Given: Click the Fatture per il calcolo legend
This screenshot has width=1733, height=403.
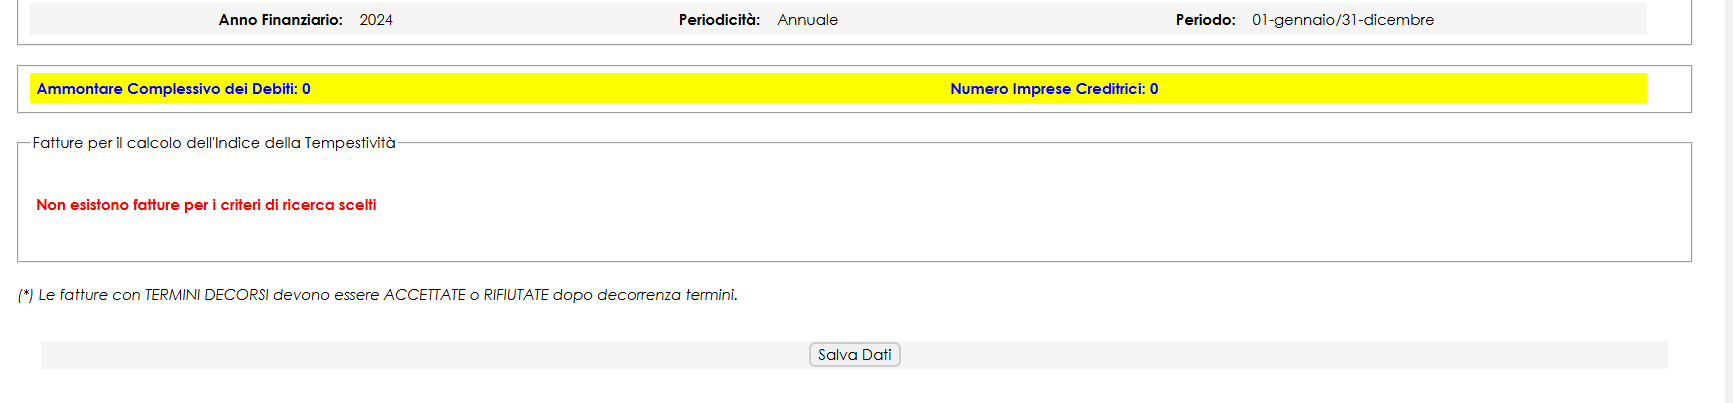Looking at the screenshot, I should 214,143.
